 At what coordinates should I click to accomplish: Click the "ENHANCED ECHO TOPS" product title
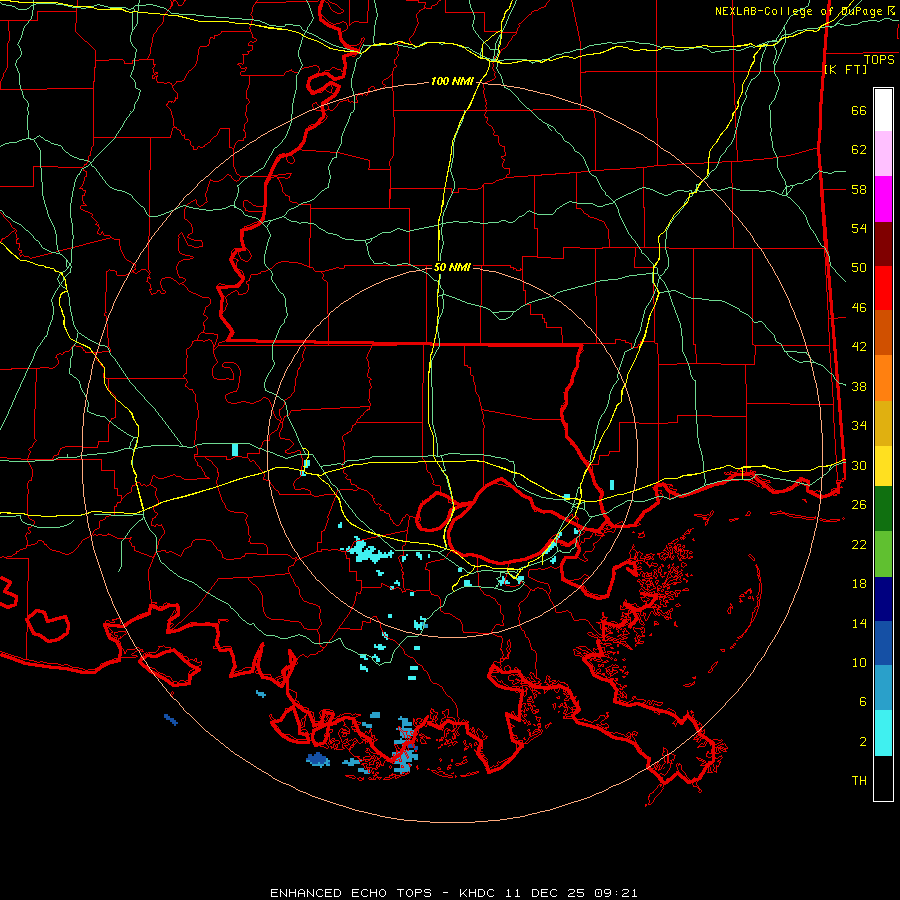point(351,893)
